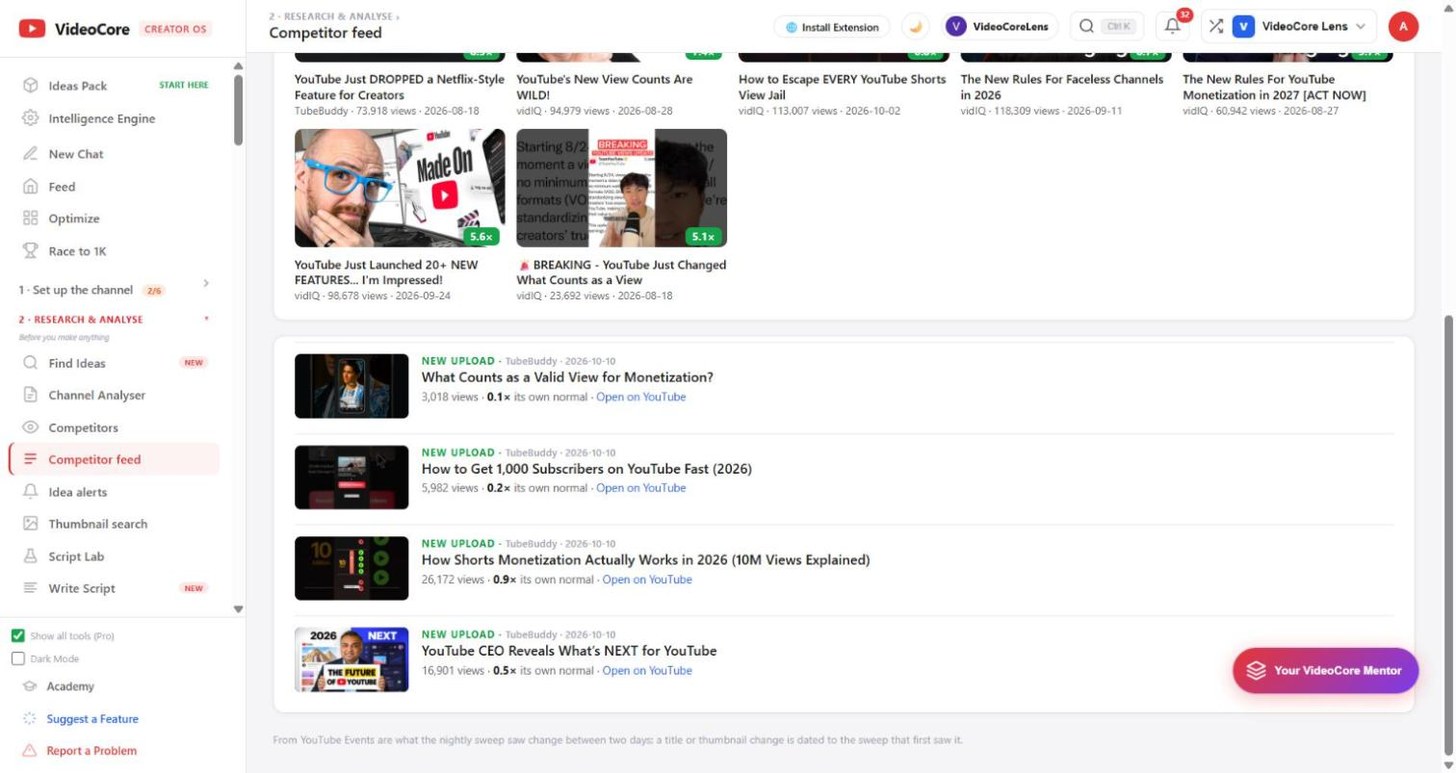This screenshot has width=1456, height=773.
Task: Open the Academy graduation cap icon
Action: 29,687
